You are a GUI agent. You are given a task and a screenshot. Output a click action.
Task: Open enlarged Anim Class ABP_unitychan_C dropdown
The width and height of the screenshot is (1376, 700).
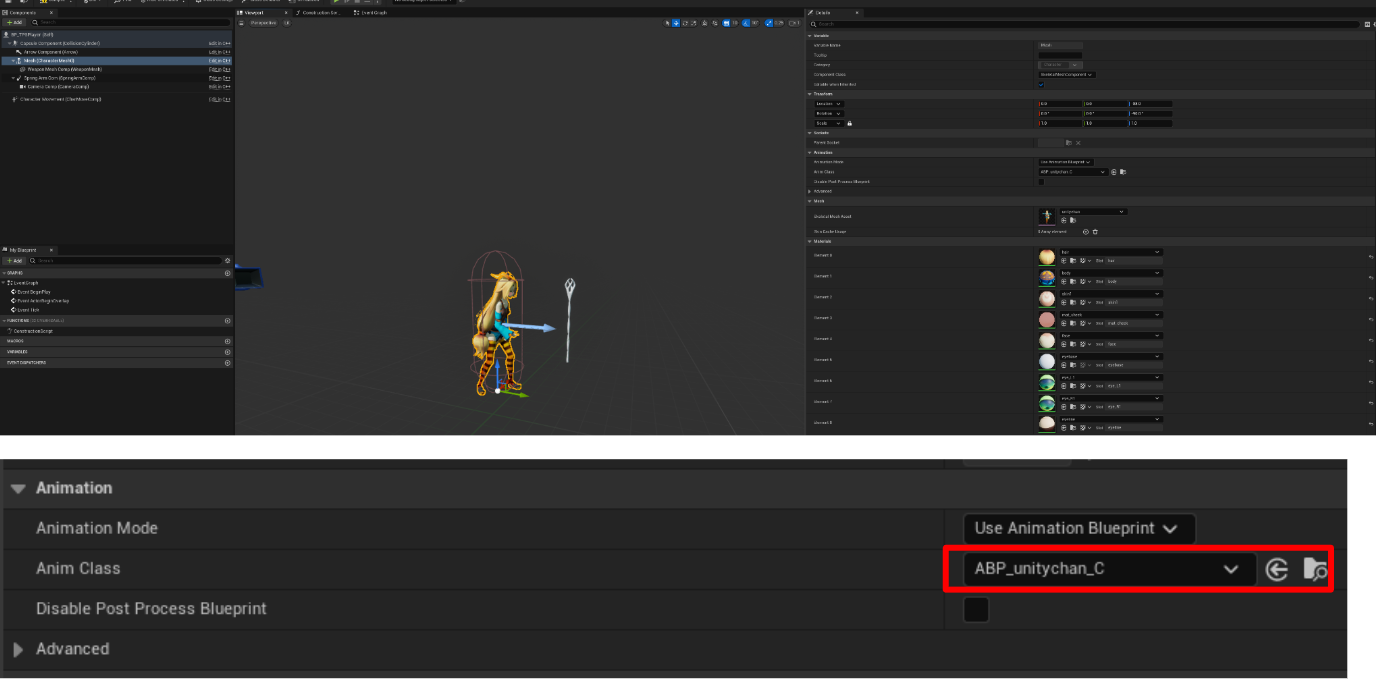(1110, 569)
